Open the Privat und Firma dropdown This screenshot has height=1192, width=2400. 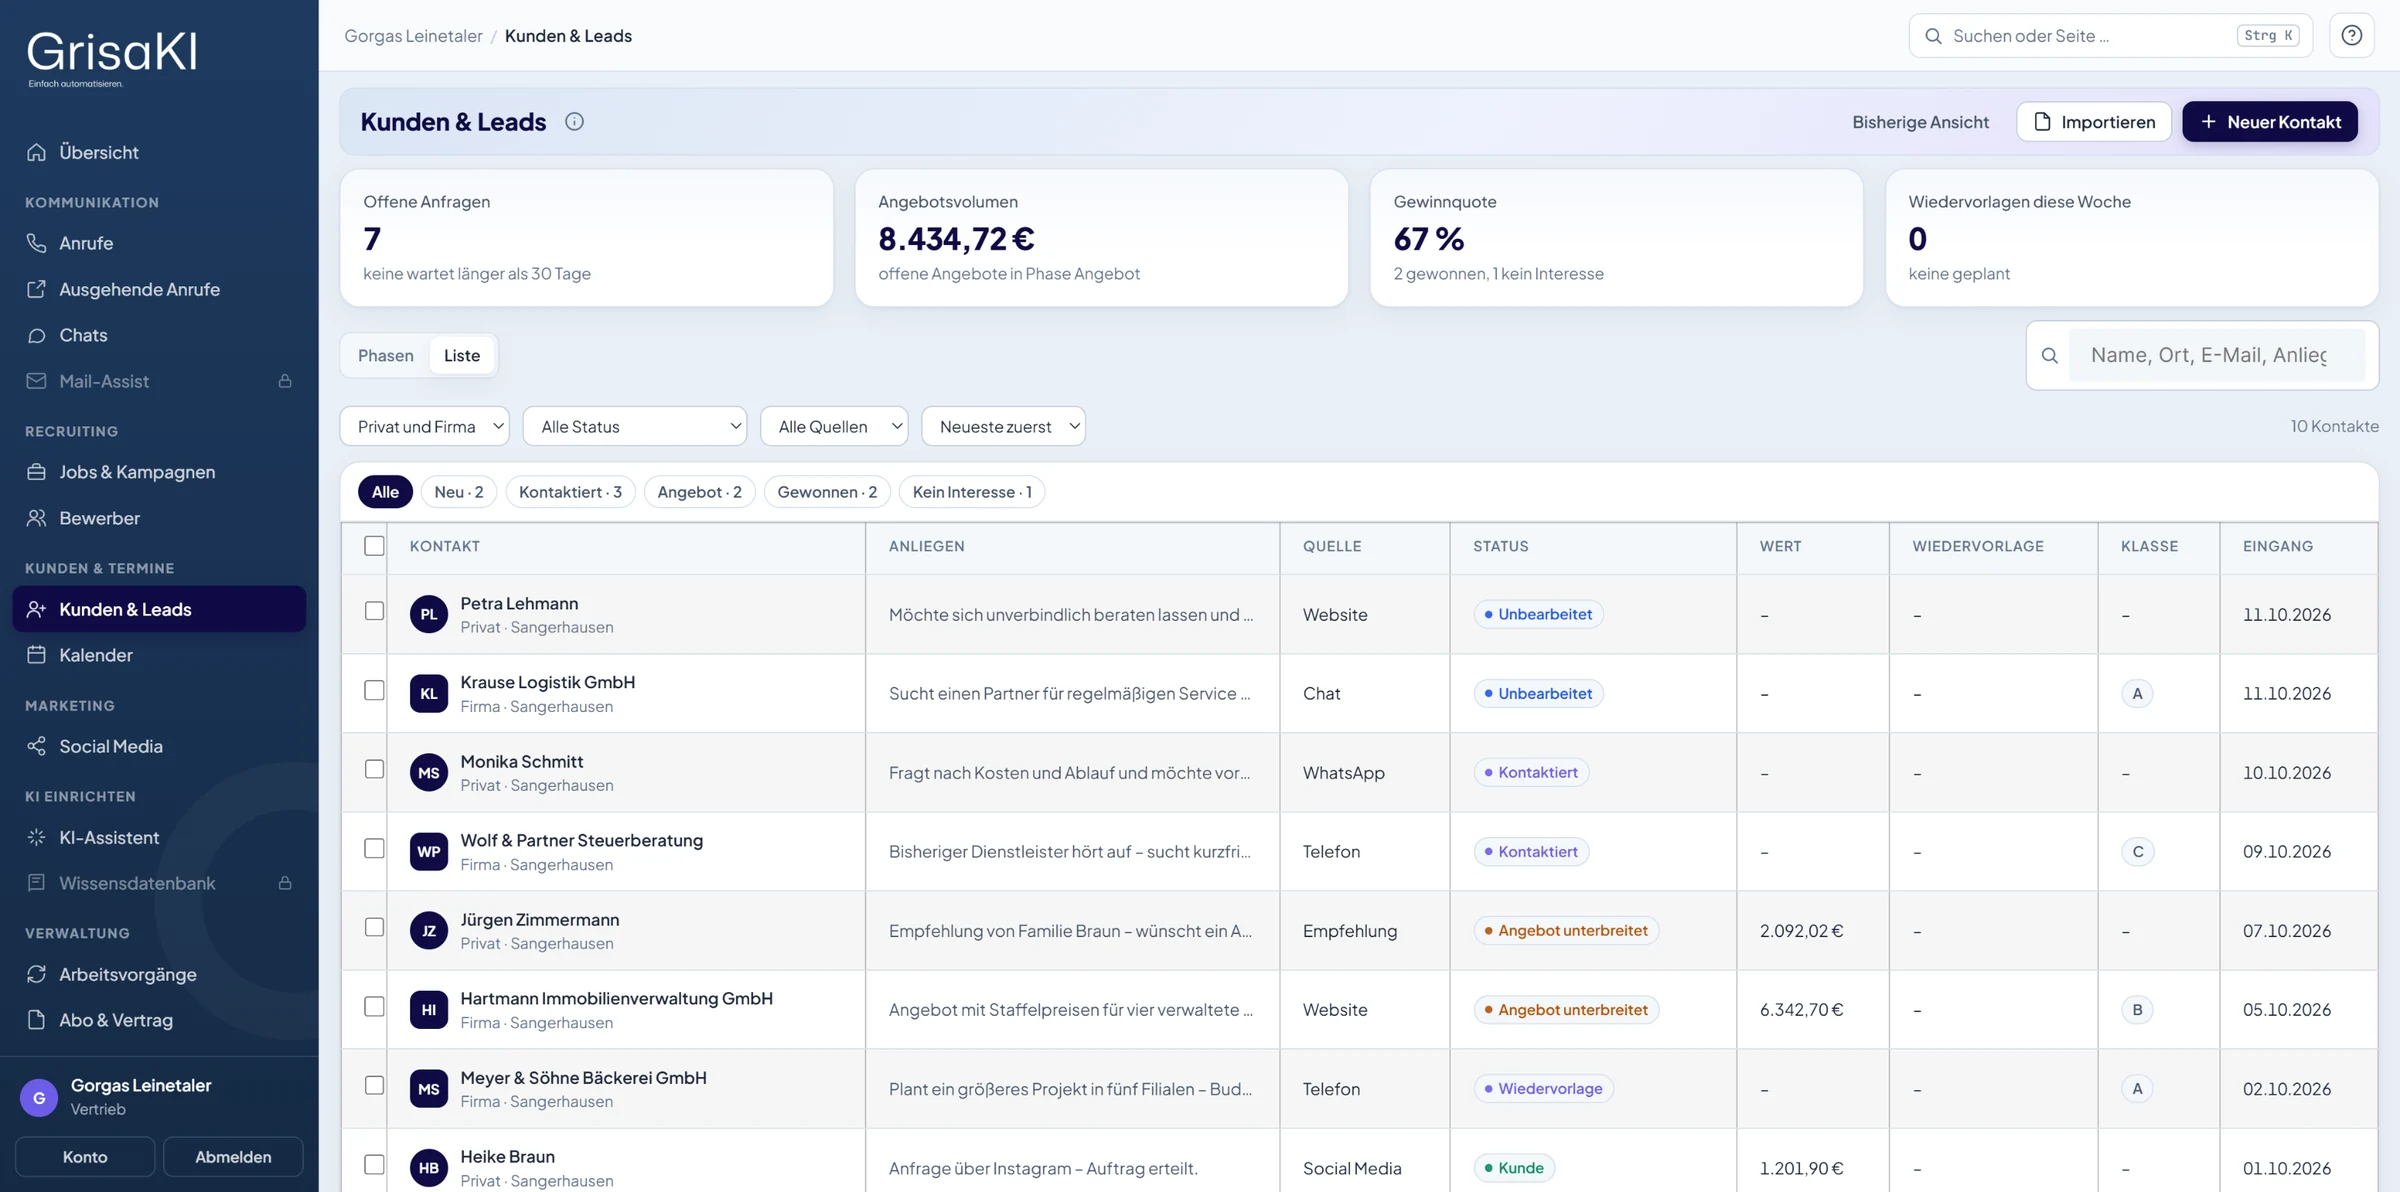coord(425,426)
